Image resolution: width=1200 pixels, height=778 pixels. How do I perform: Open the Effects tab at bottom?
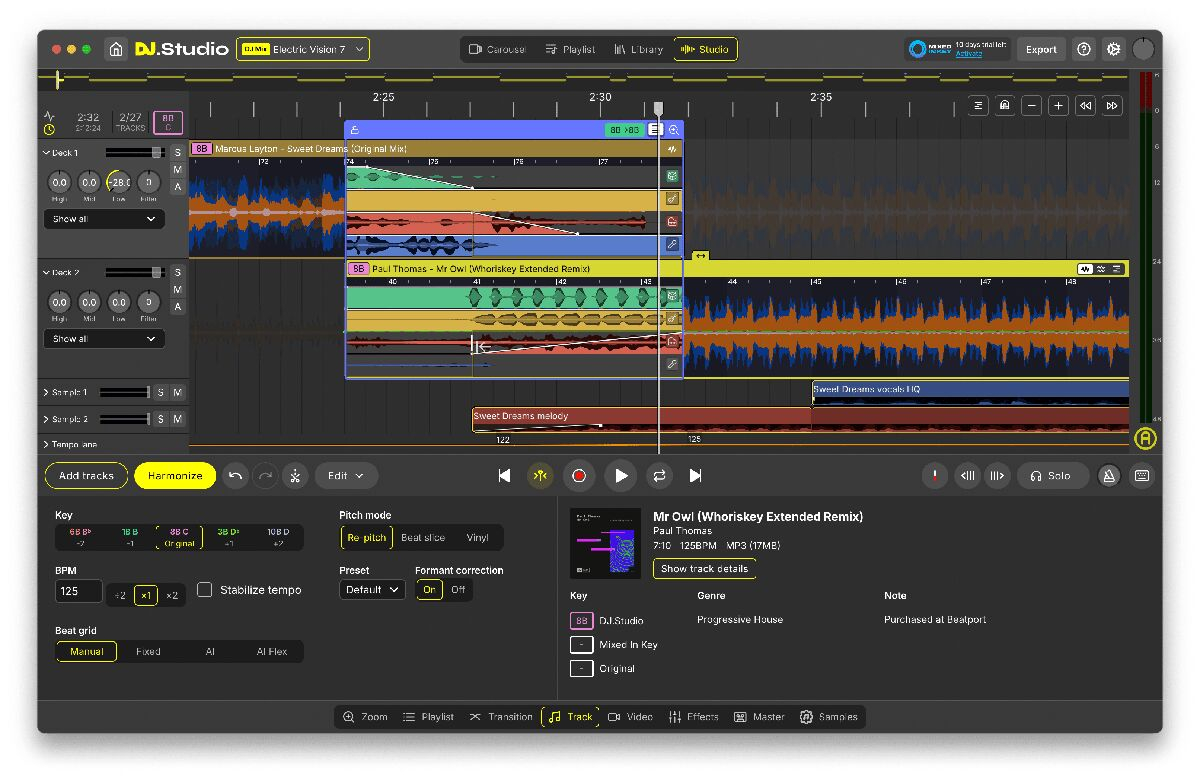tap(693, 717)
